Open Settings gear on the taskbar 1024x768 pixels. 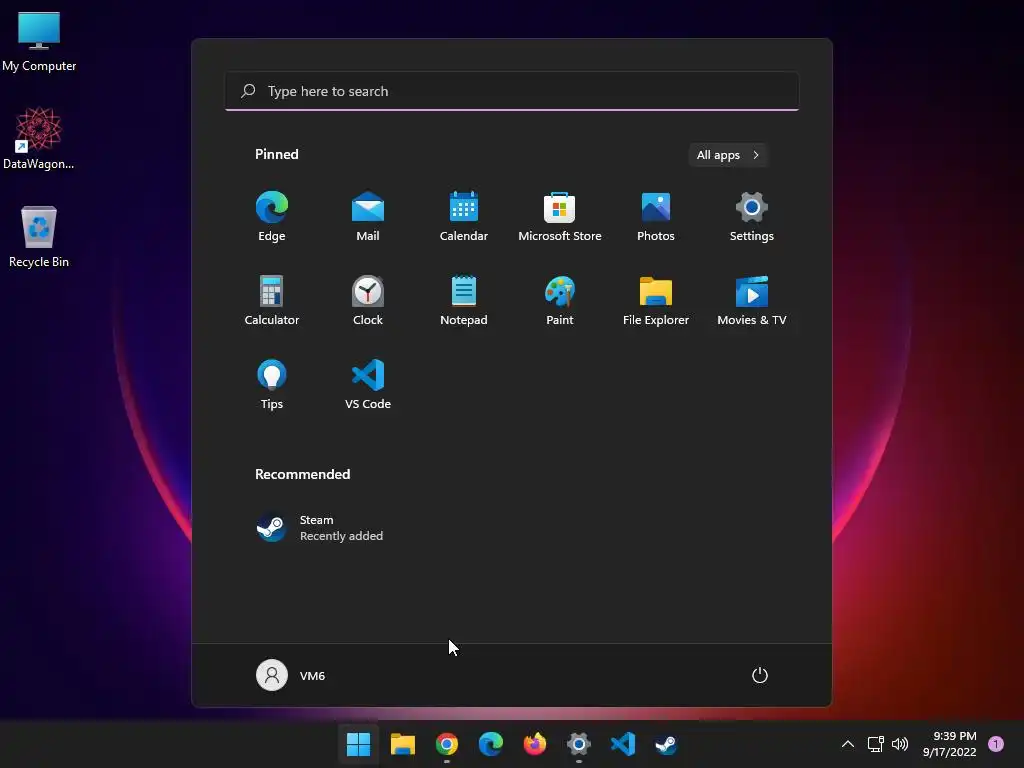pyautogui.click(x=579, y=744)
